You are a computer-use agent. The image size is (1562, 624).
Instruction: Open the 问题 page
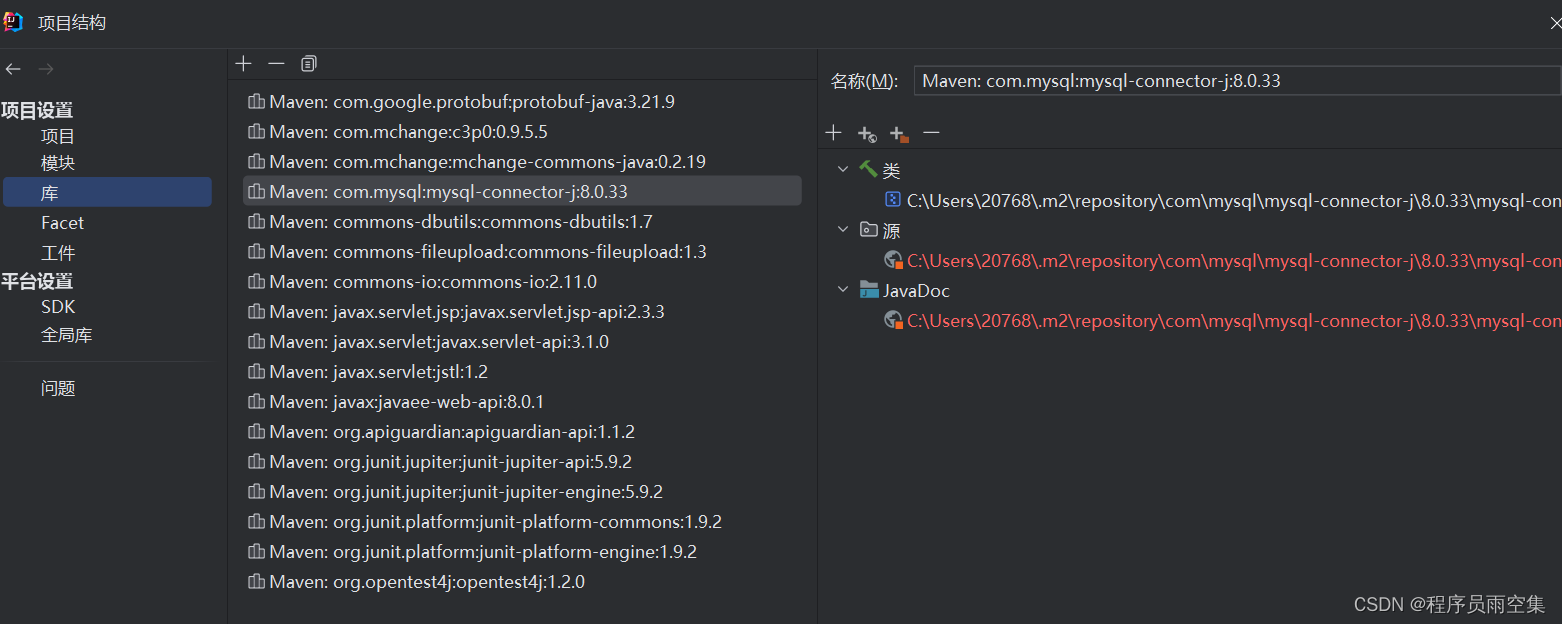click(x=58, y=388)
